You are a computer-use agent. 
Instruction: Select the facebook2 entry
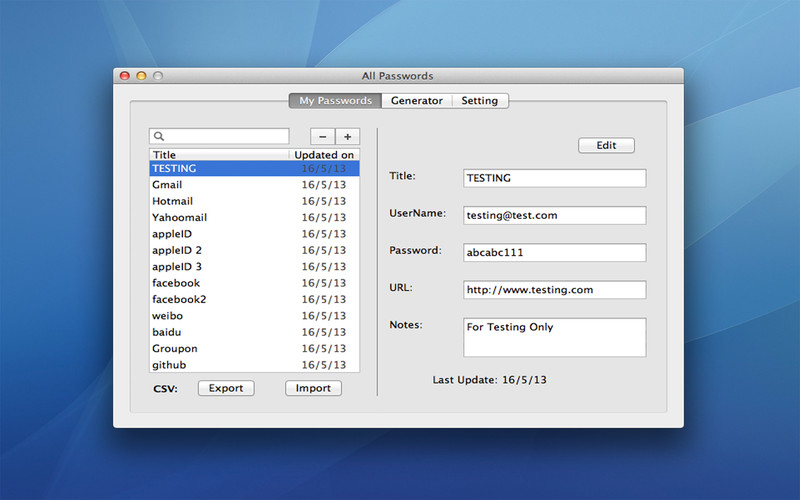coord(255,299)
